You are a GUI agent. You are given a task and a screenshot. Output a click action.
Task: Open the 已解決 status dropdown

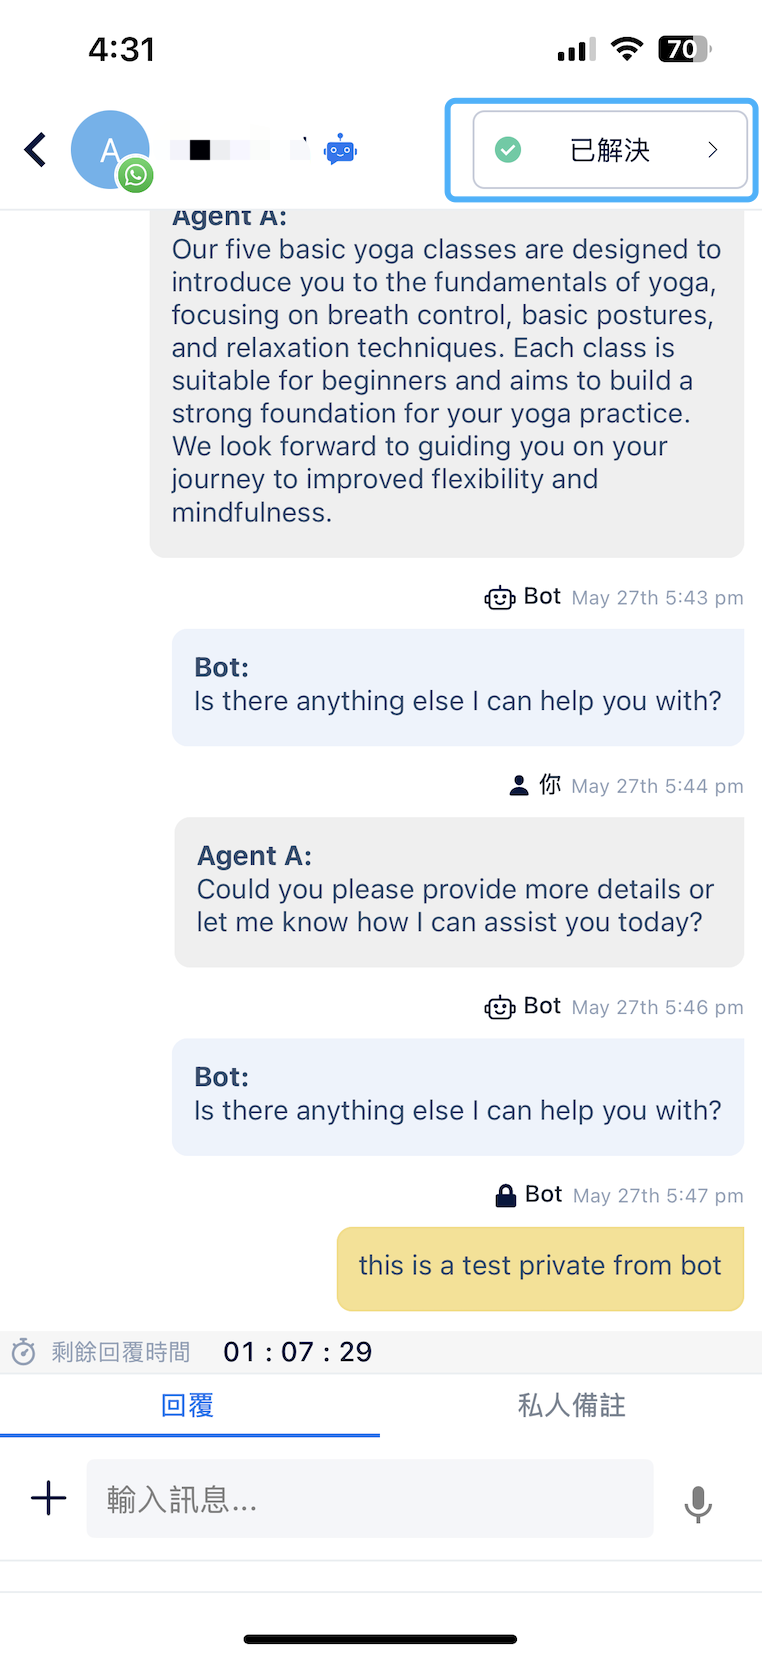(609, 150)
